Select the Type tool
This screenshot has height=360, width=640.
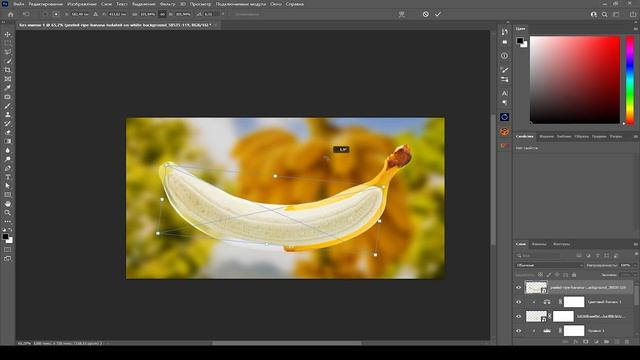7,177
